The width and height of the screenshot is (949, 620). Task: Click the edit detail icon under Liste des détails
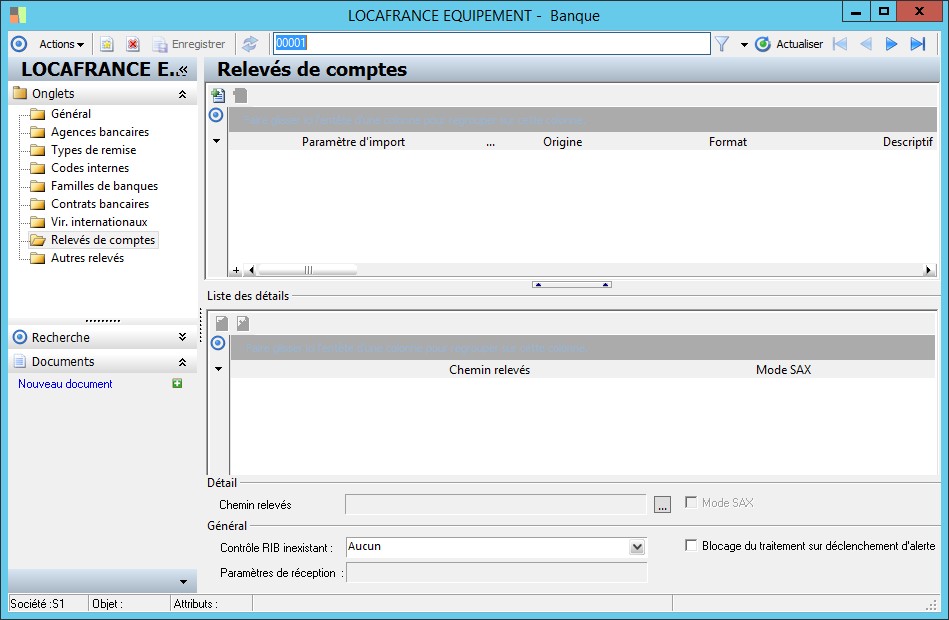243,323
